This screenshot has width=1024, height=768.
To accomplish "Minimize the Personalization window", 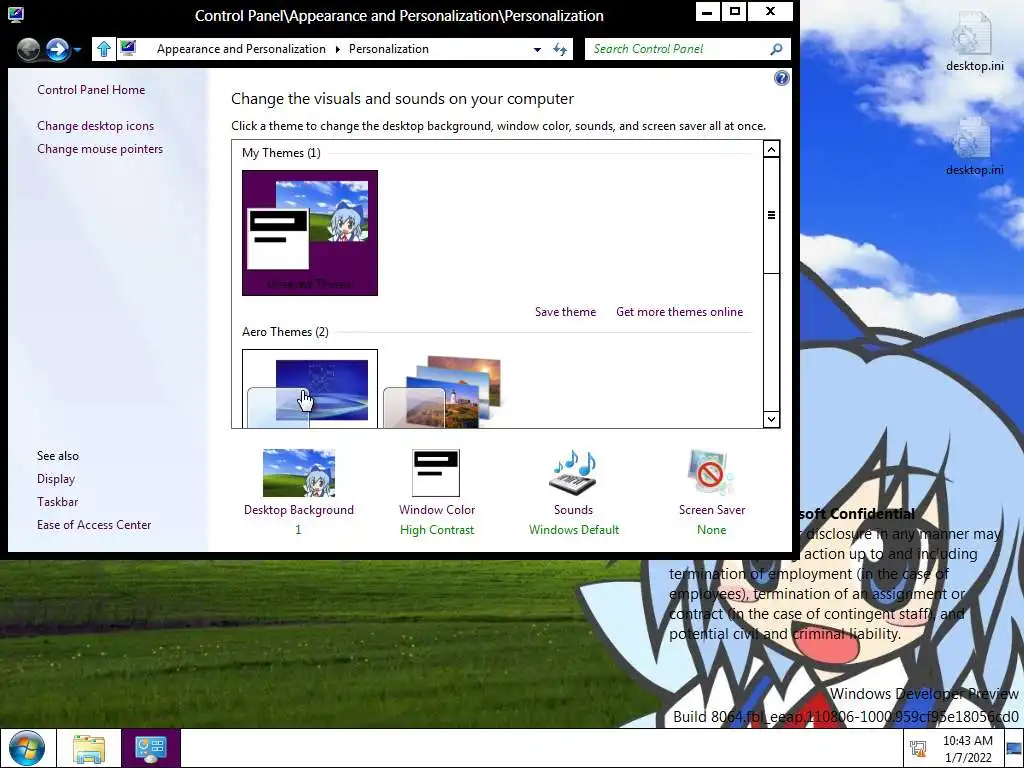I will click(707, 11).
